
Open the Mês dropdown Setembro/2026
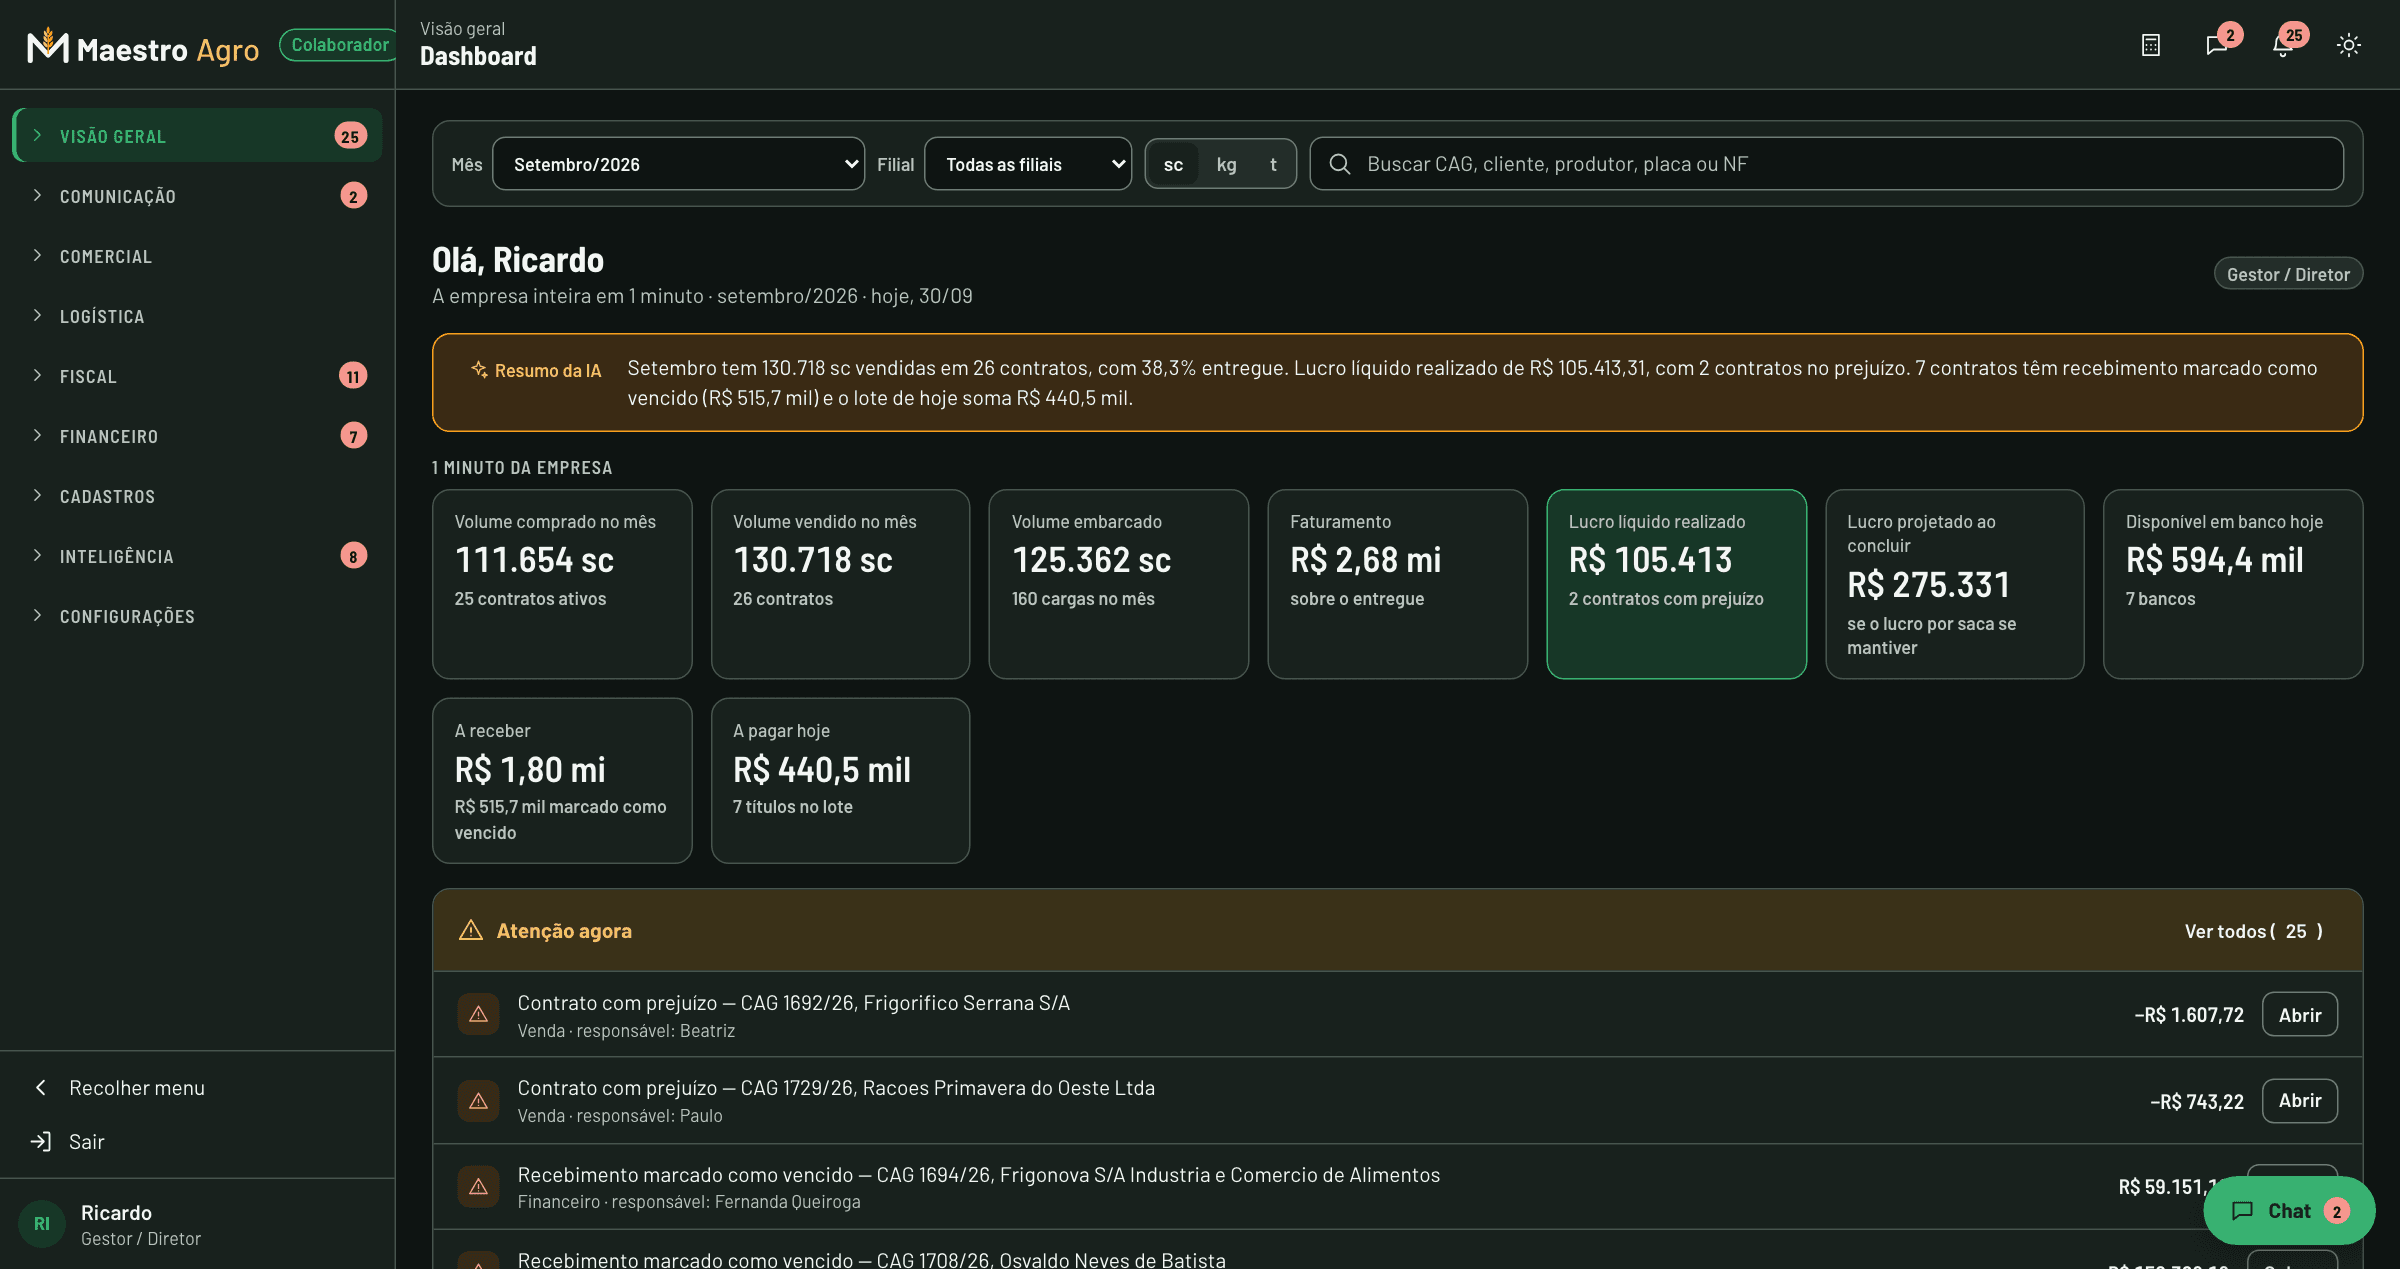[x=678, y=164]
